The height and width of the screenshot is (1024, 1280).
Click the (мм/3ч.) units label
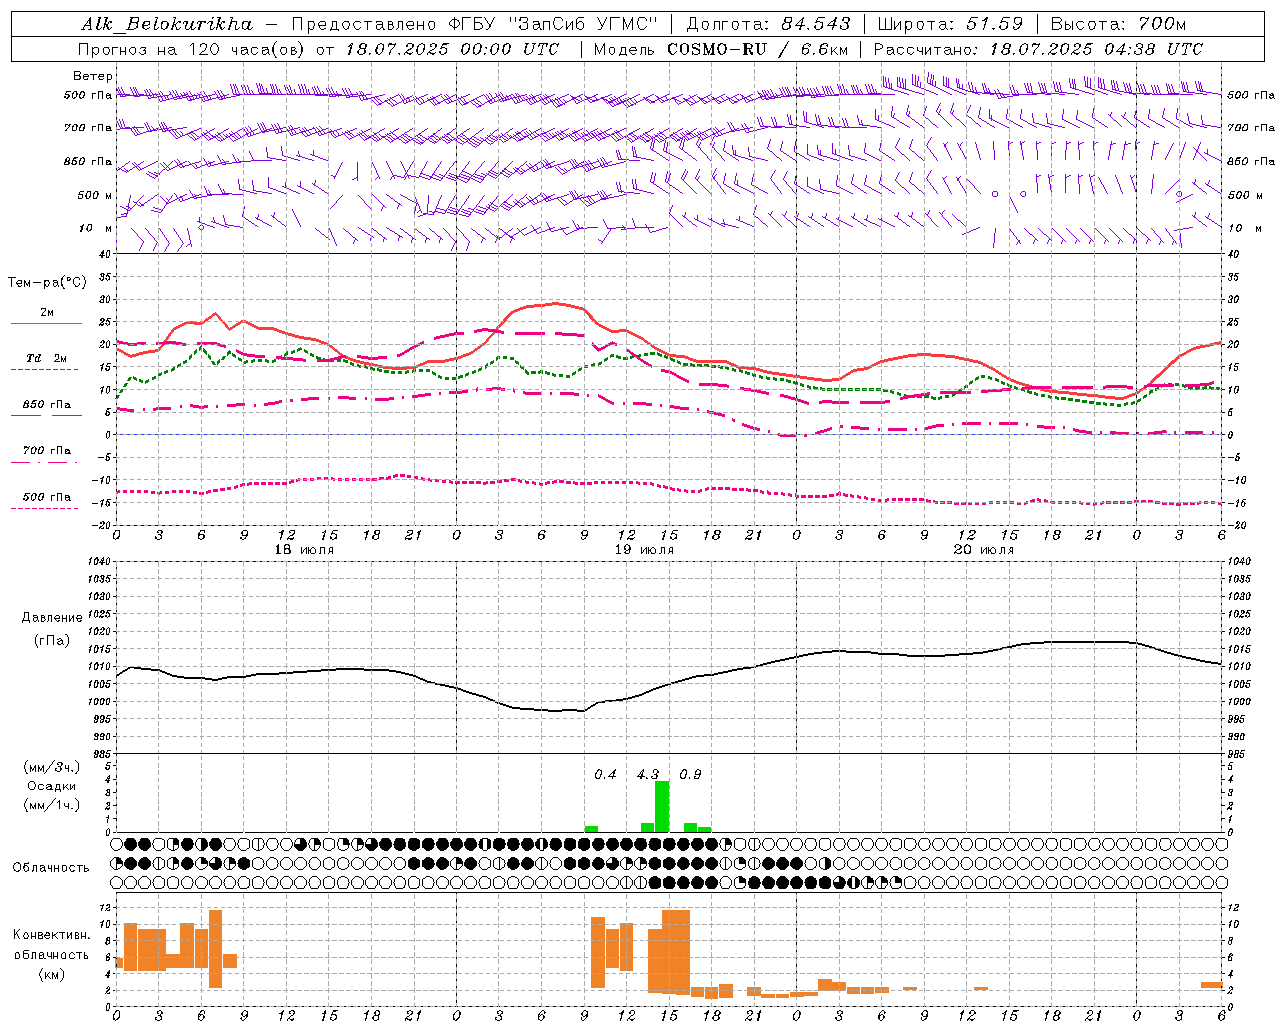(52, 767)
